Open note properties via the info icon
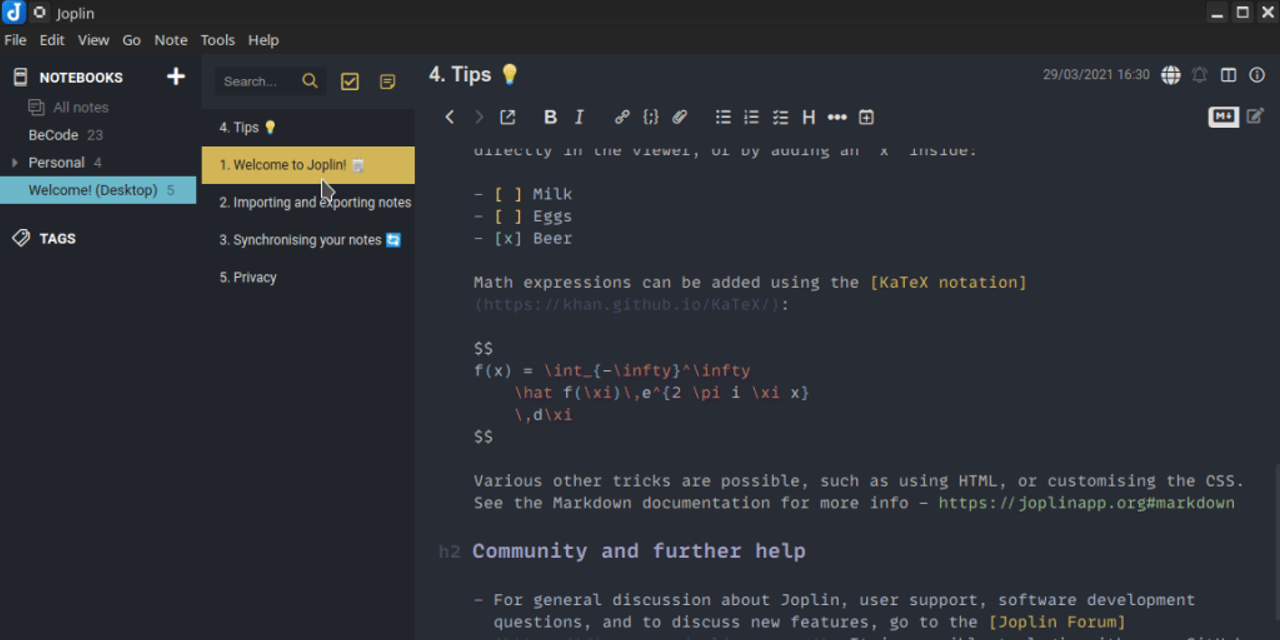The height and width of the screenshot is (640, 1280). click(x=1257, y=75)
